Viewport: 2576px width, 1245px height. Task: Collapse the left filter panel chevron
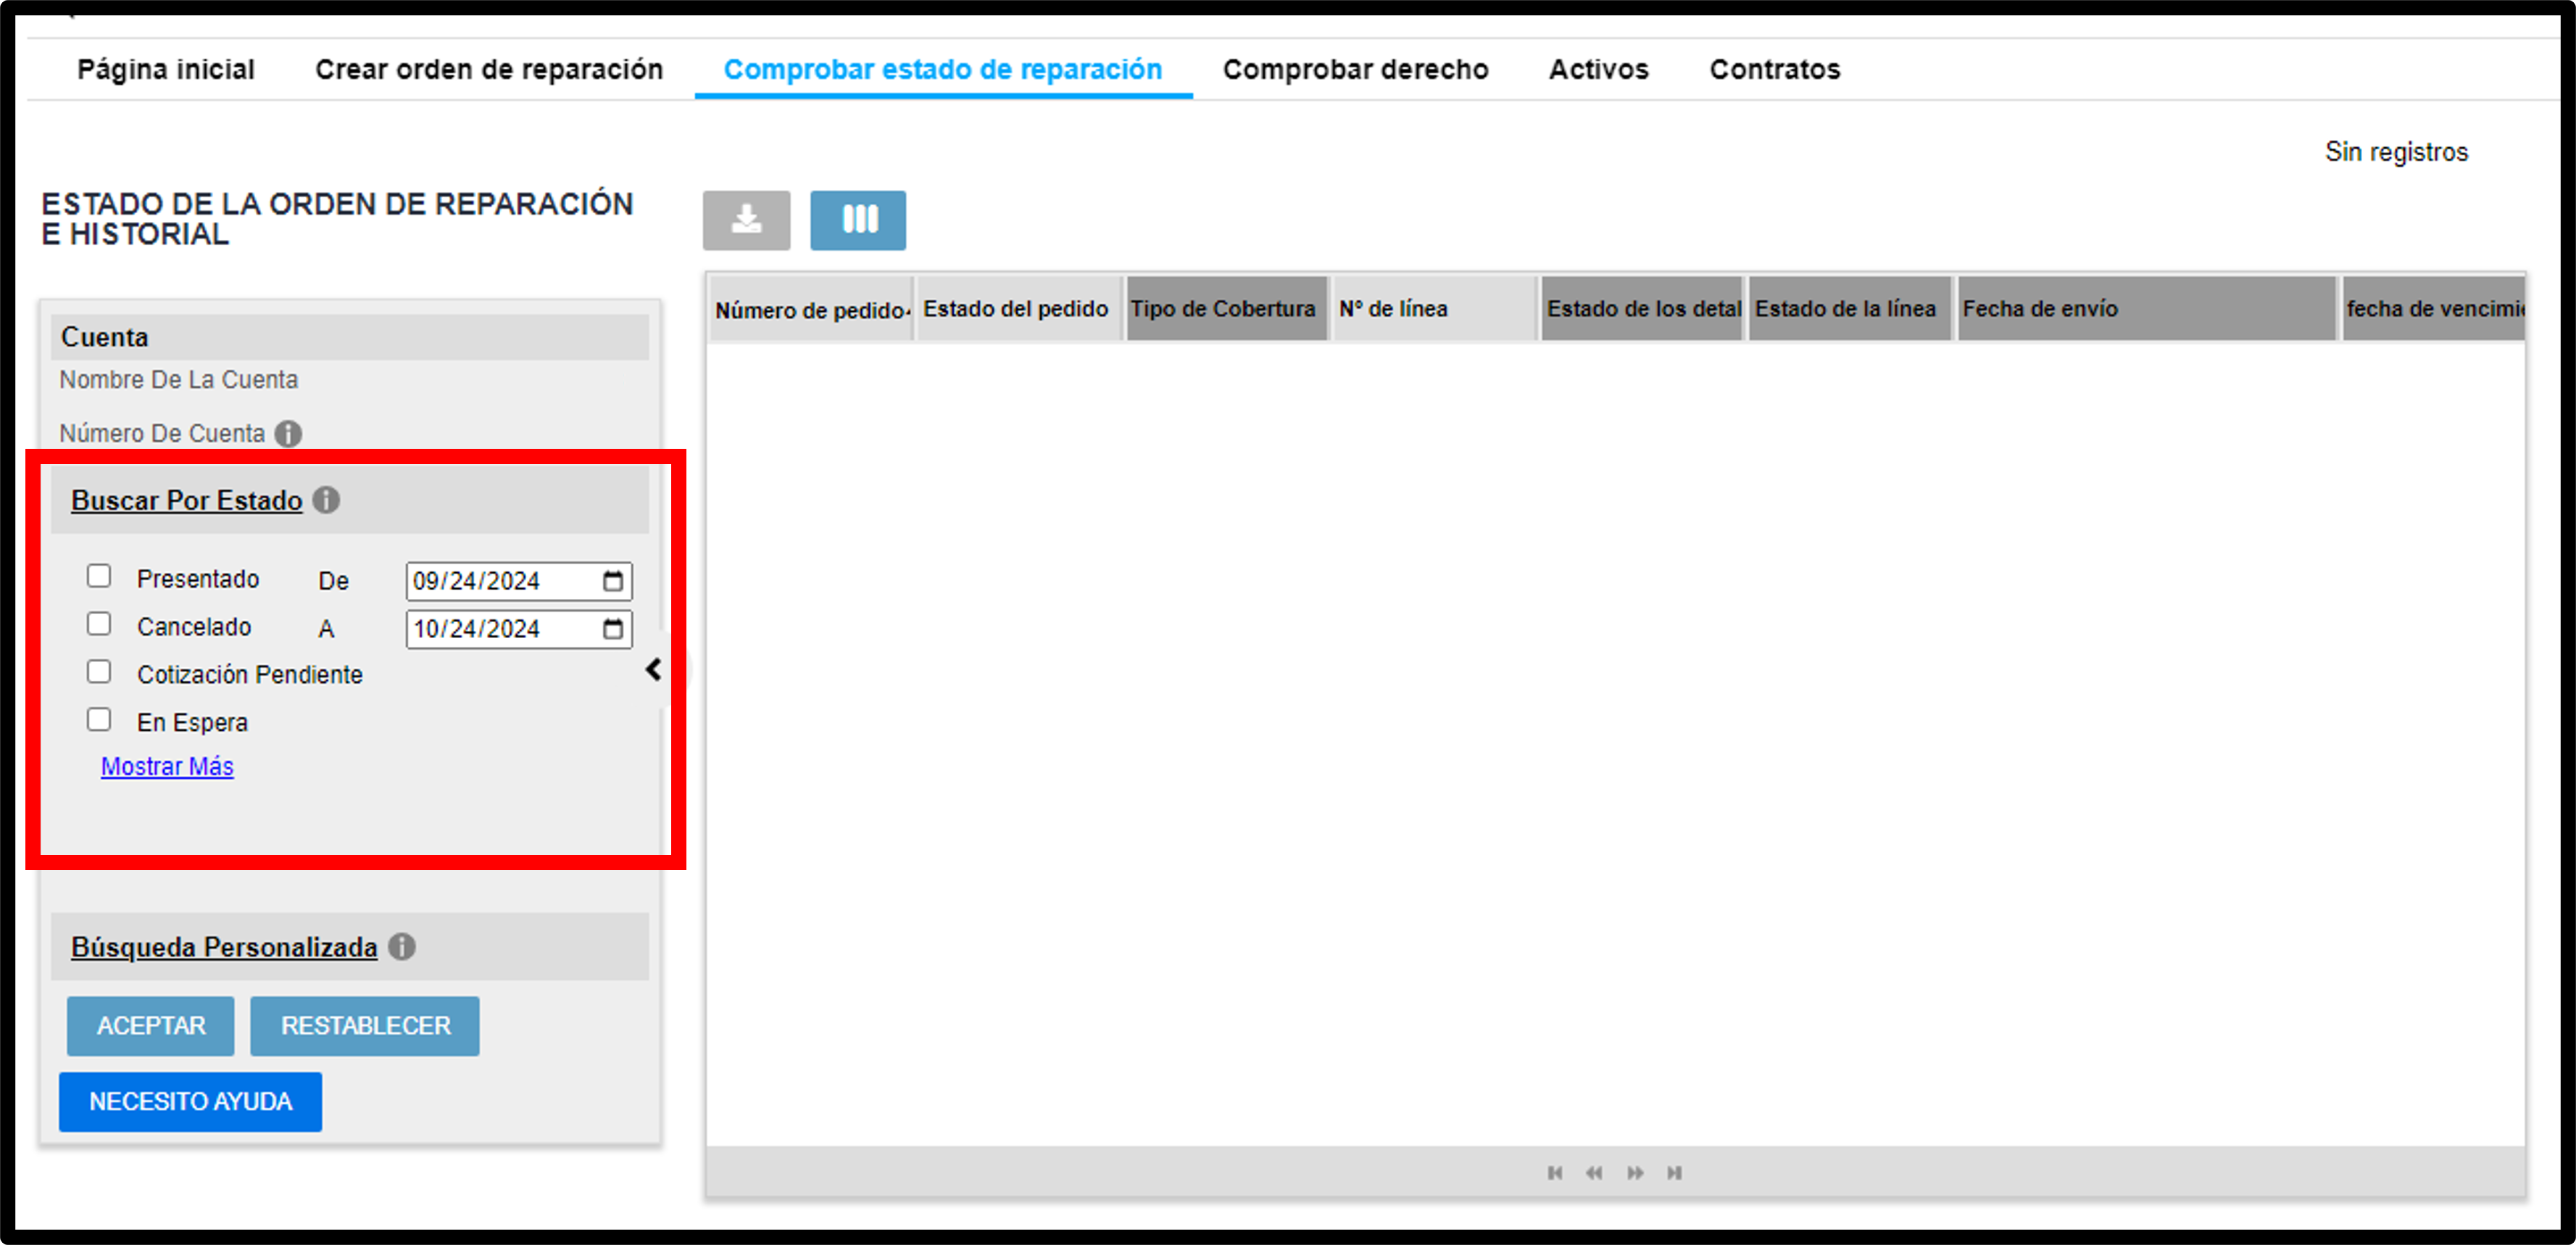pos(654,670)
